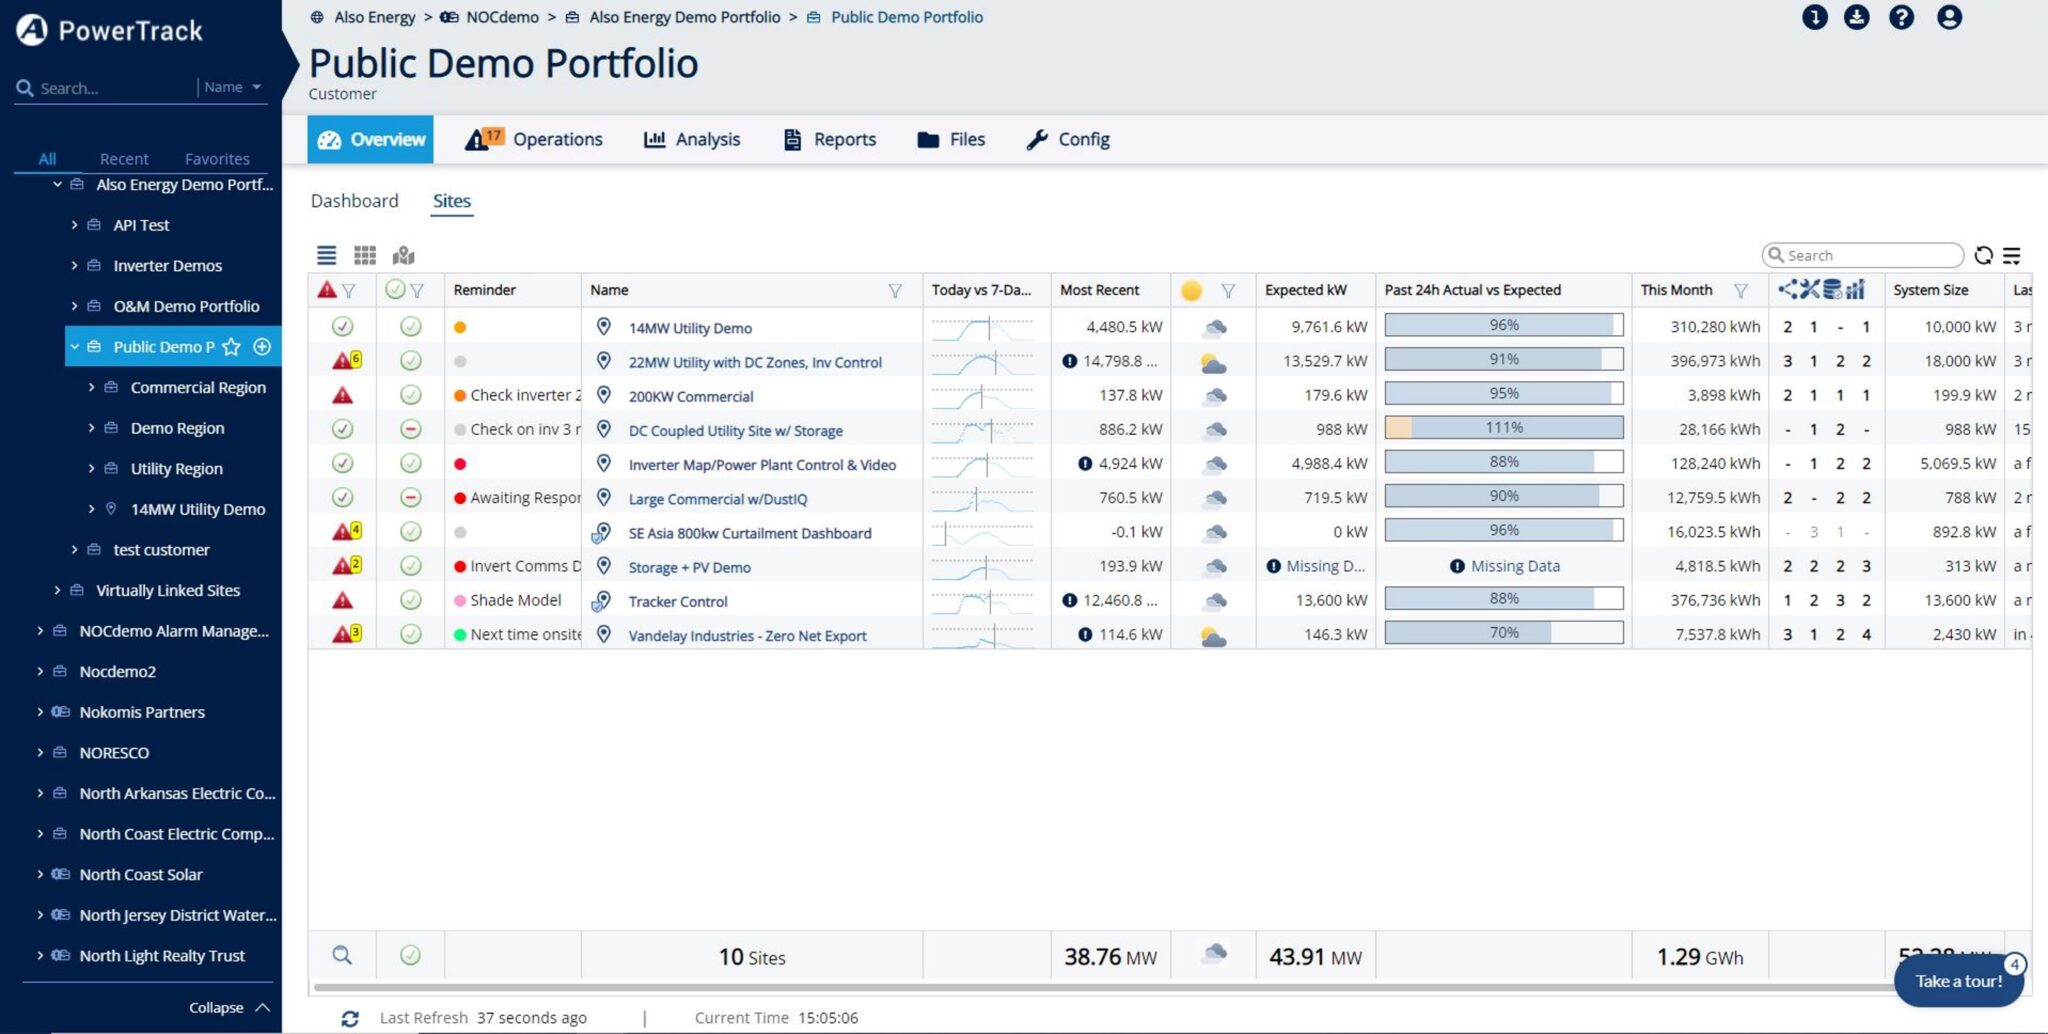Click the refresh icon beside search box
This screenshot has width=2048, height=1034.
1983,256
